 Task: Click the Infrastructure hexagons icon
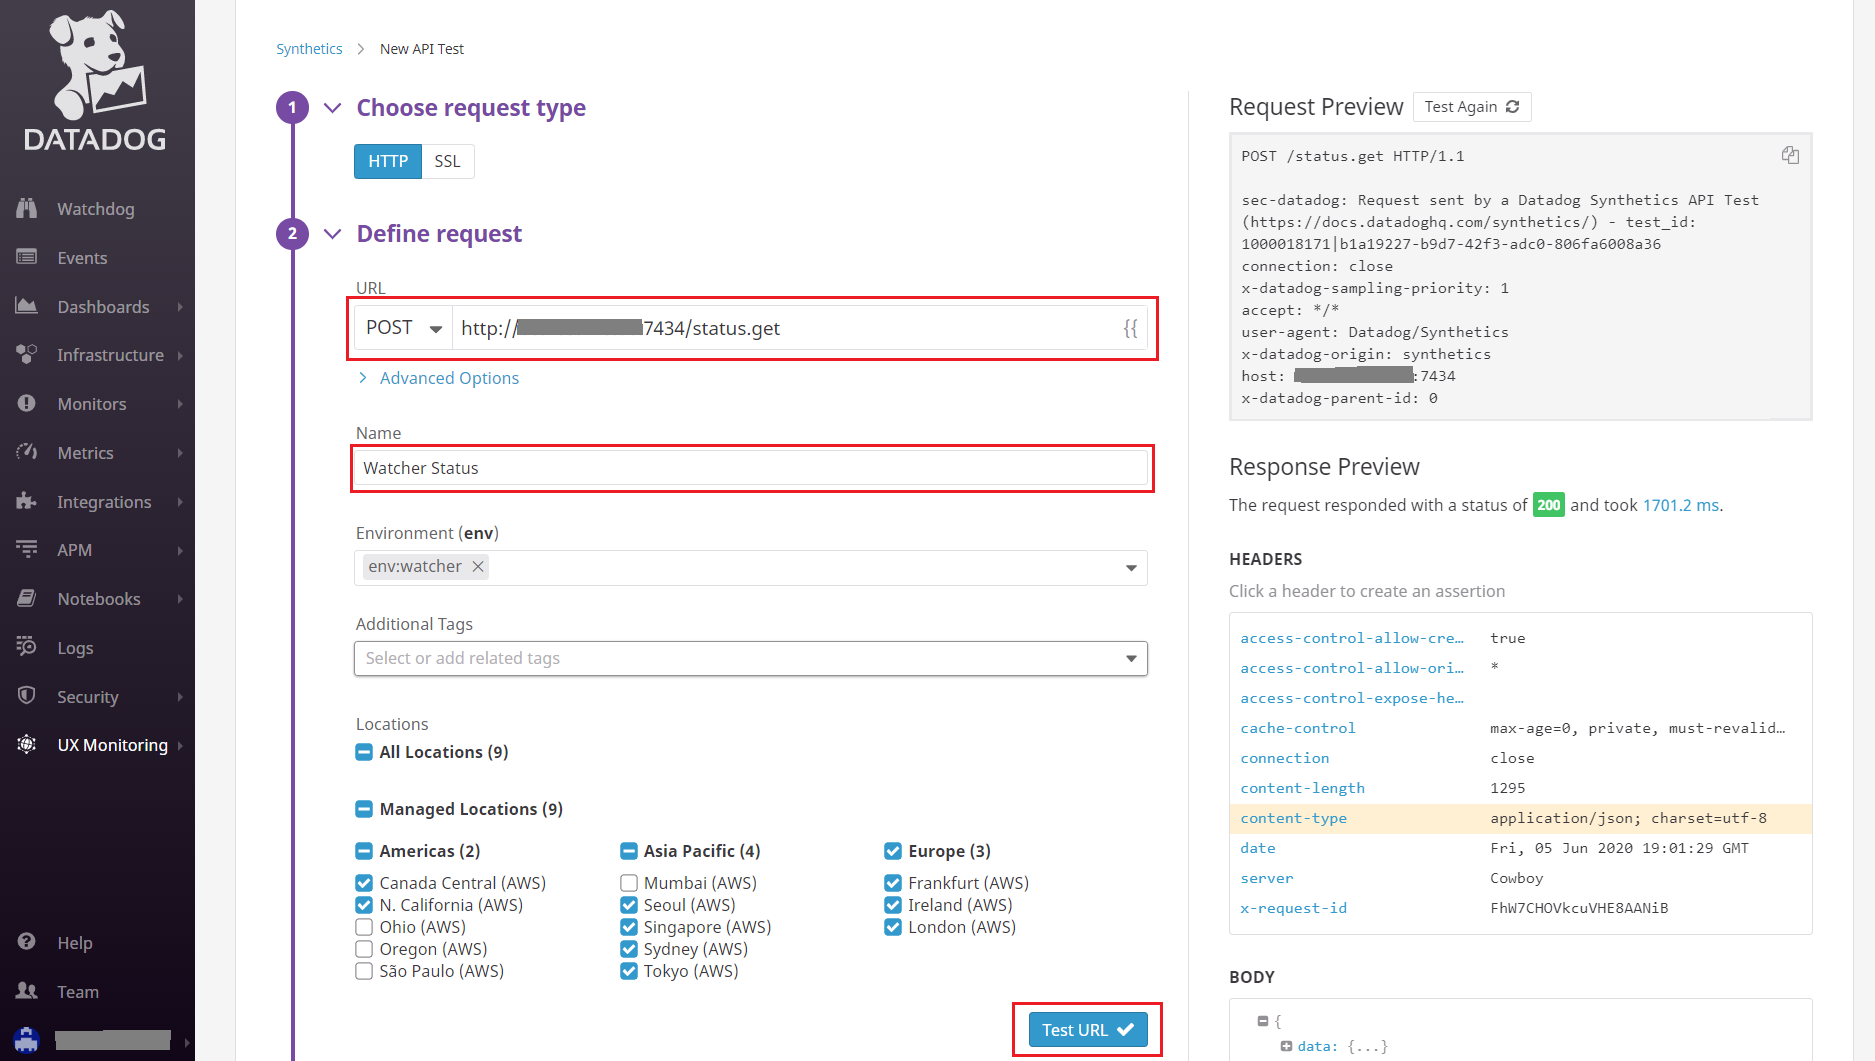click(27, 354)
